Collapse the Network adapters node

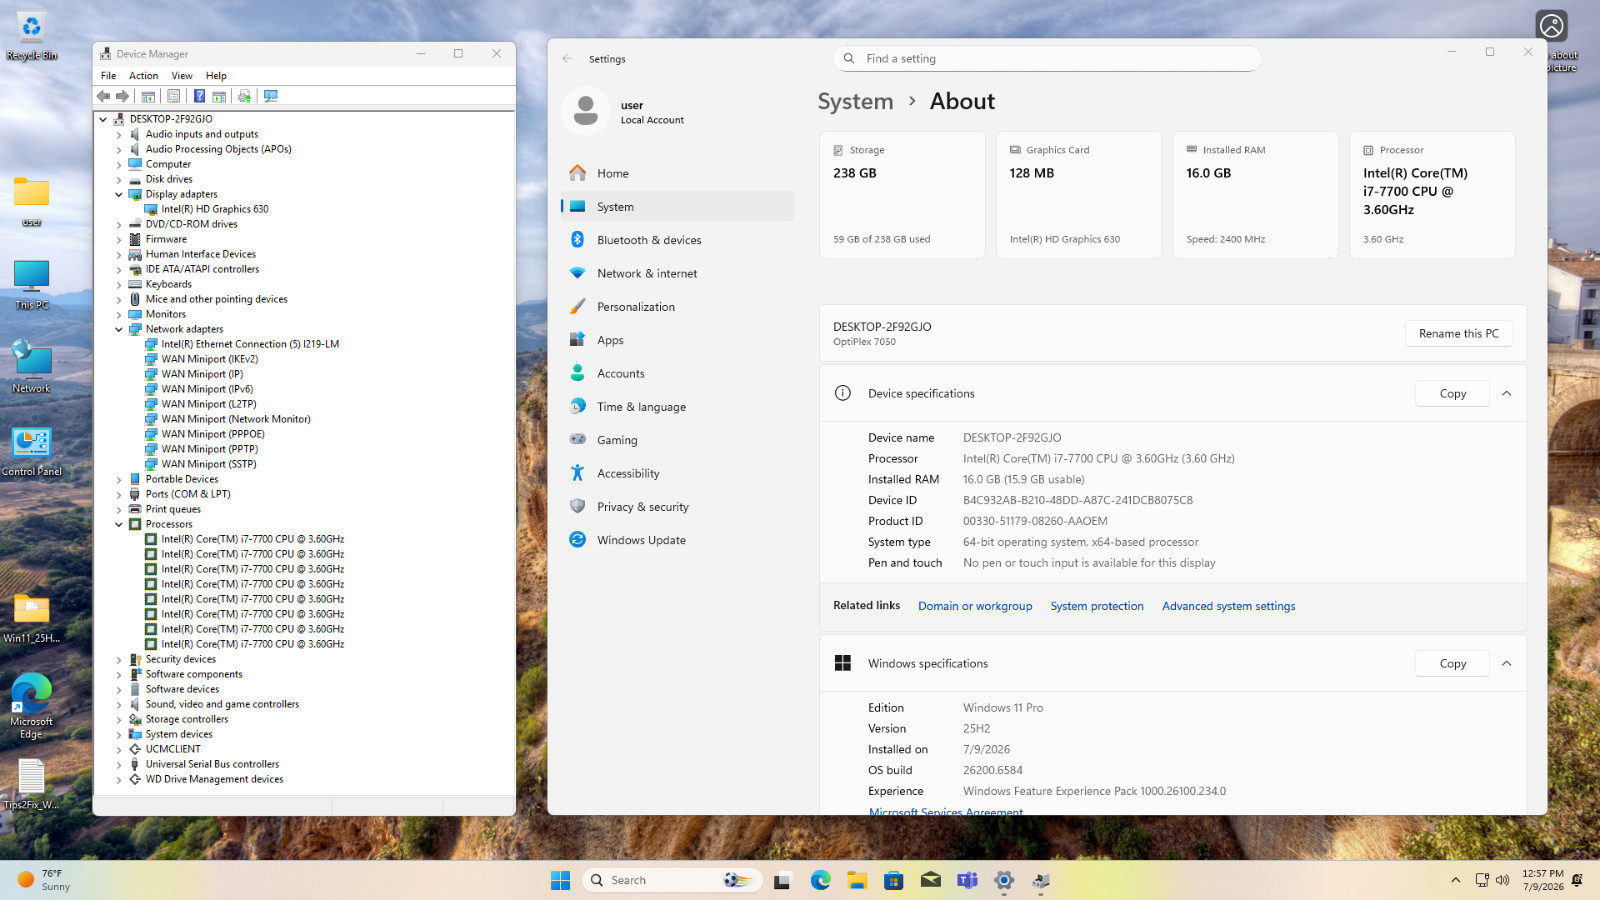coord(119,329)
